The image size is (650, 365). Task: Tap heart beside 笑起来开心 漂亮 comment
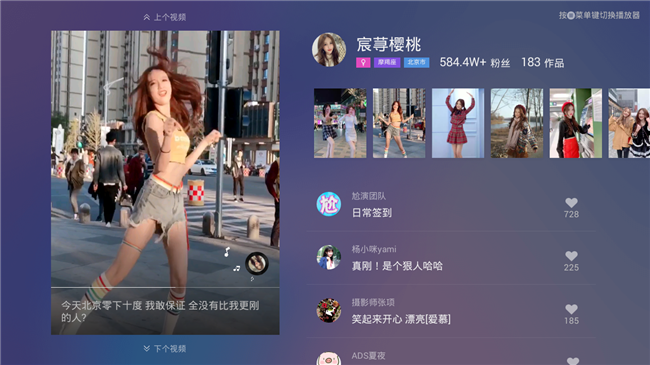(x=571, y=309)
